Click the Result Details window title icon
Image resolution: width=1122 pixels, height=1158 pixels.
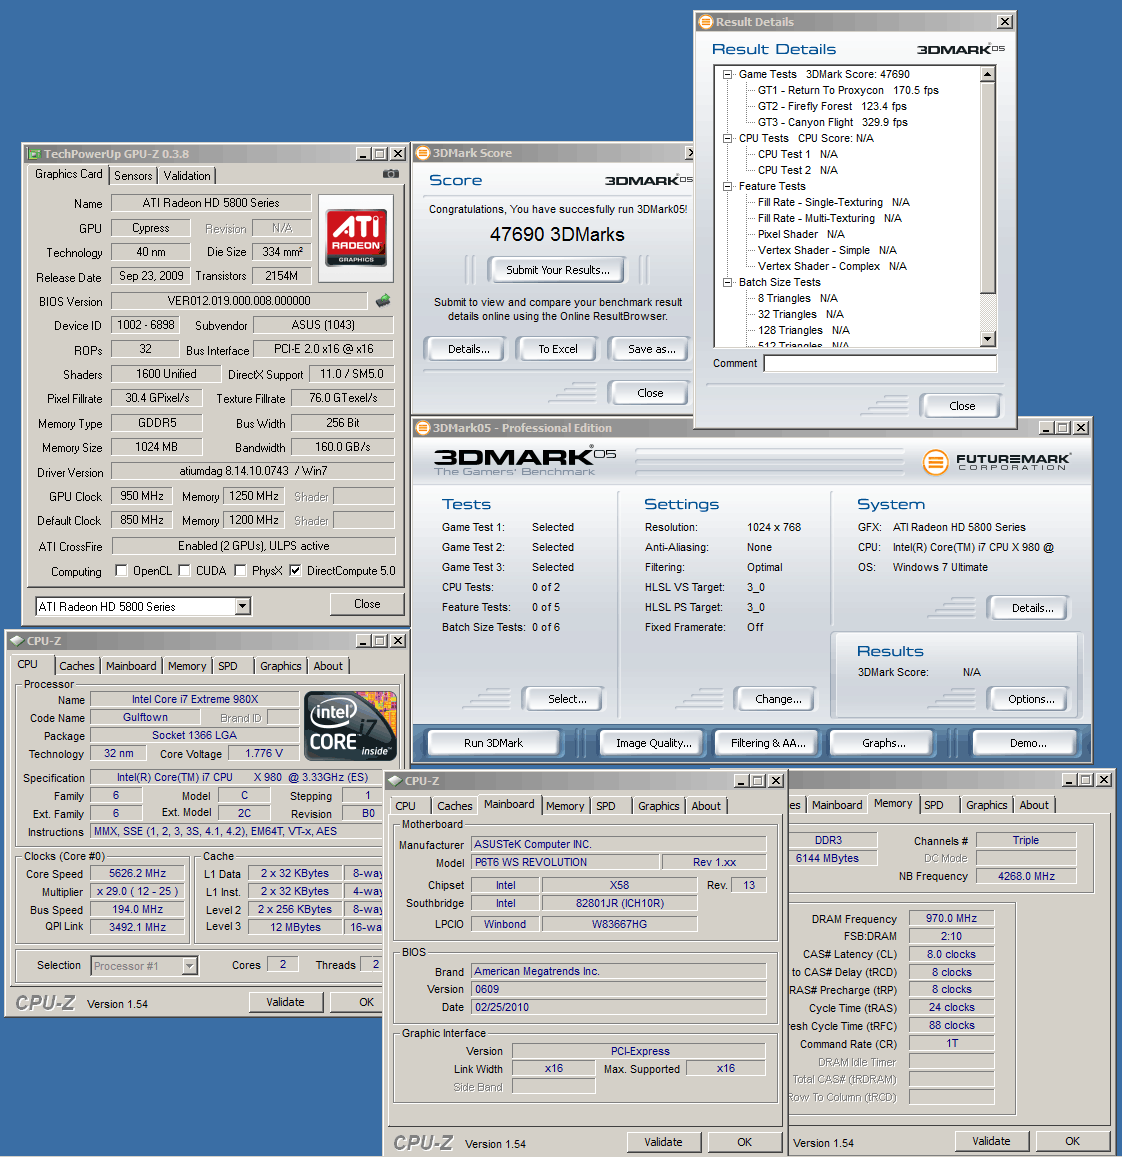point(706,22)
